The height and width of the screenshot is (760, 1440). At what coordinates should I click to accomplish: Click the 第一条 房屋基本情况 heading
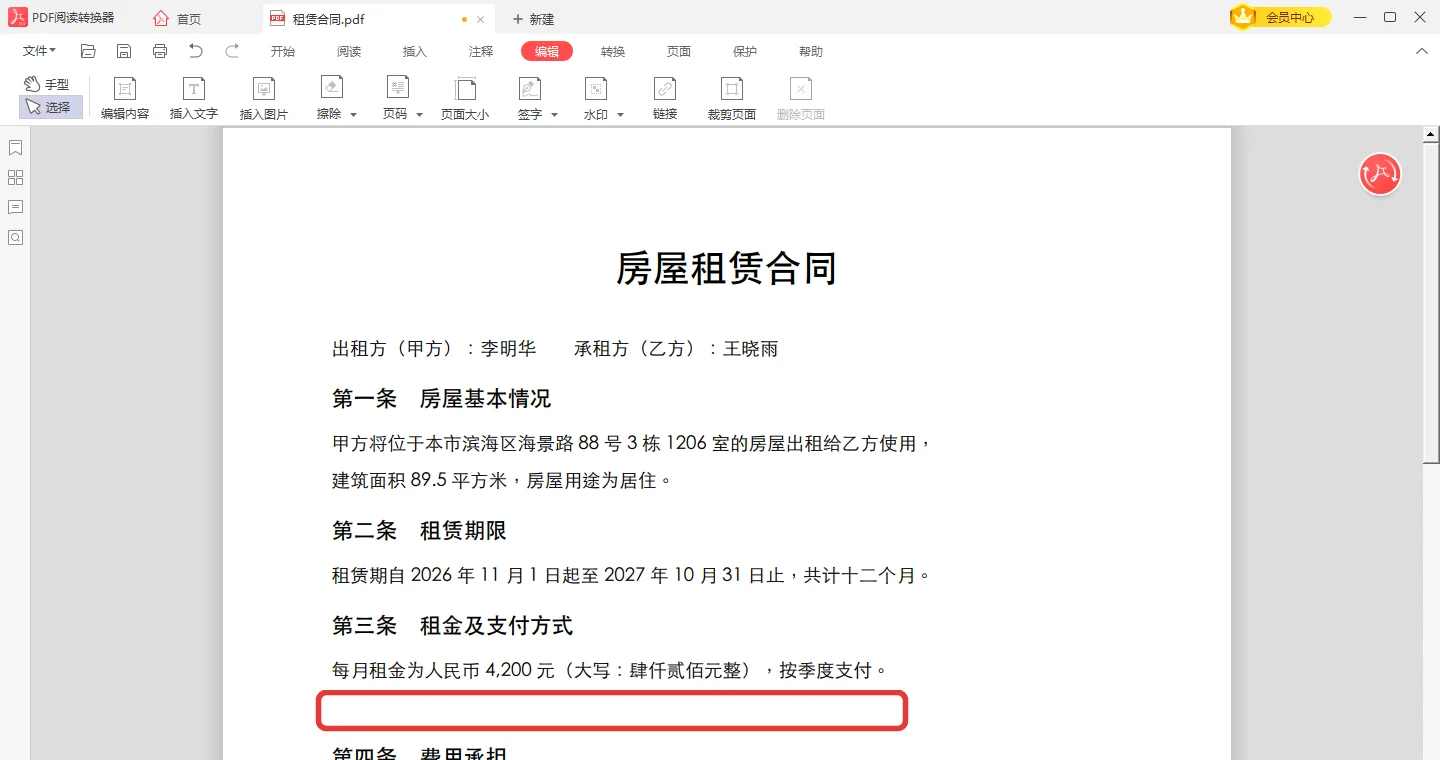[x=442, y=399]
